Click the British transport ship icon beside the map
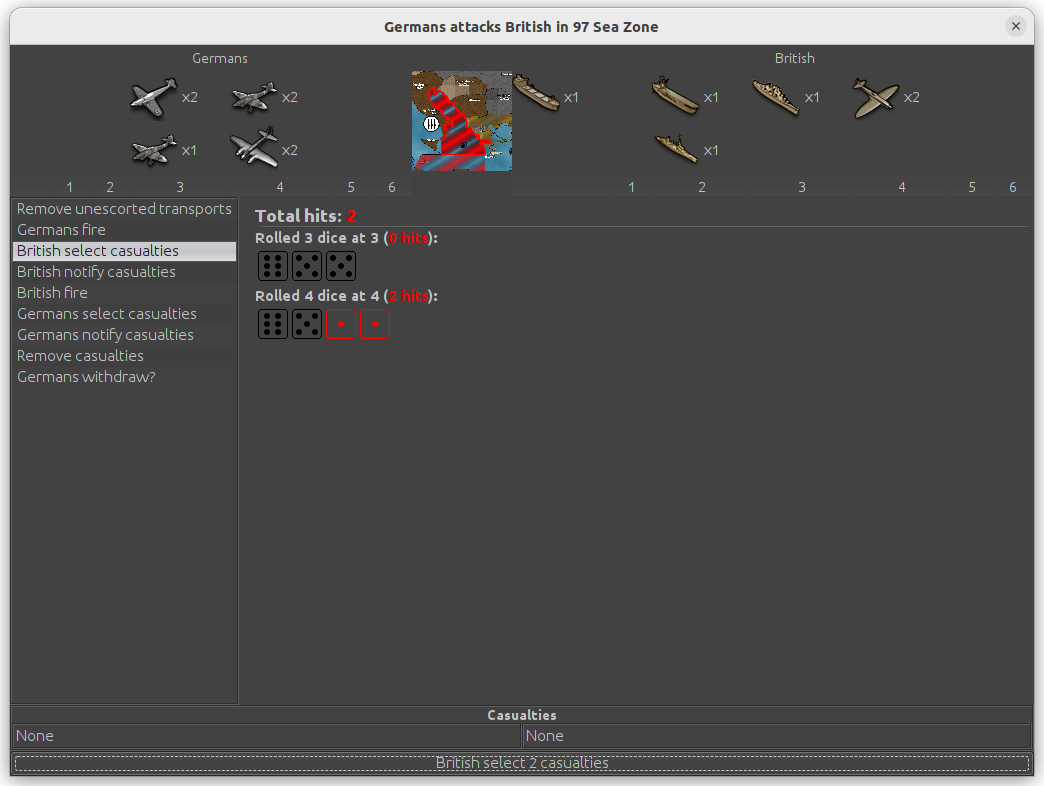1044x786 pixels. click(x=536, y=94)
